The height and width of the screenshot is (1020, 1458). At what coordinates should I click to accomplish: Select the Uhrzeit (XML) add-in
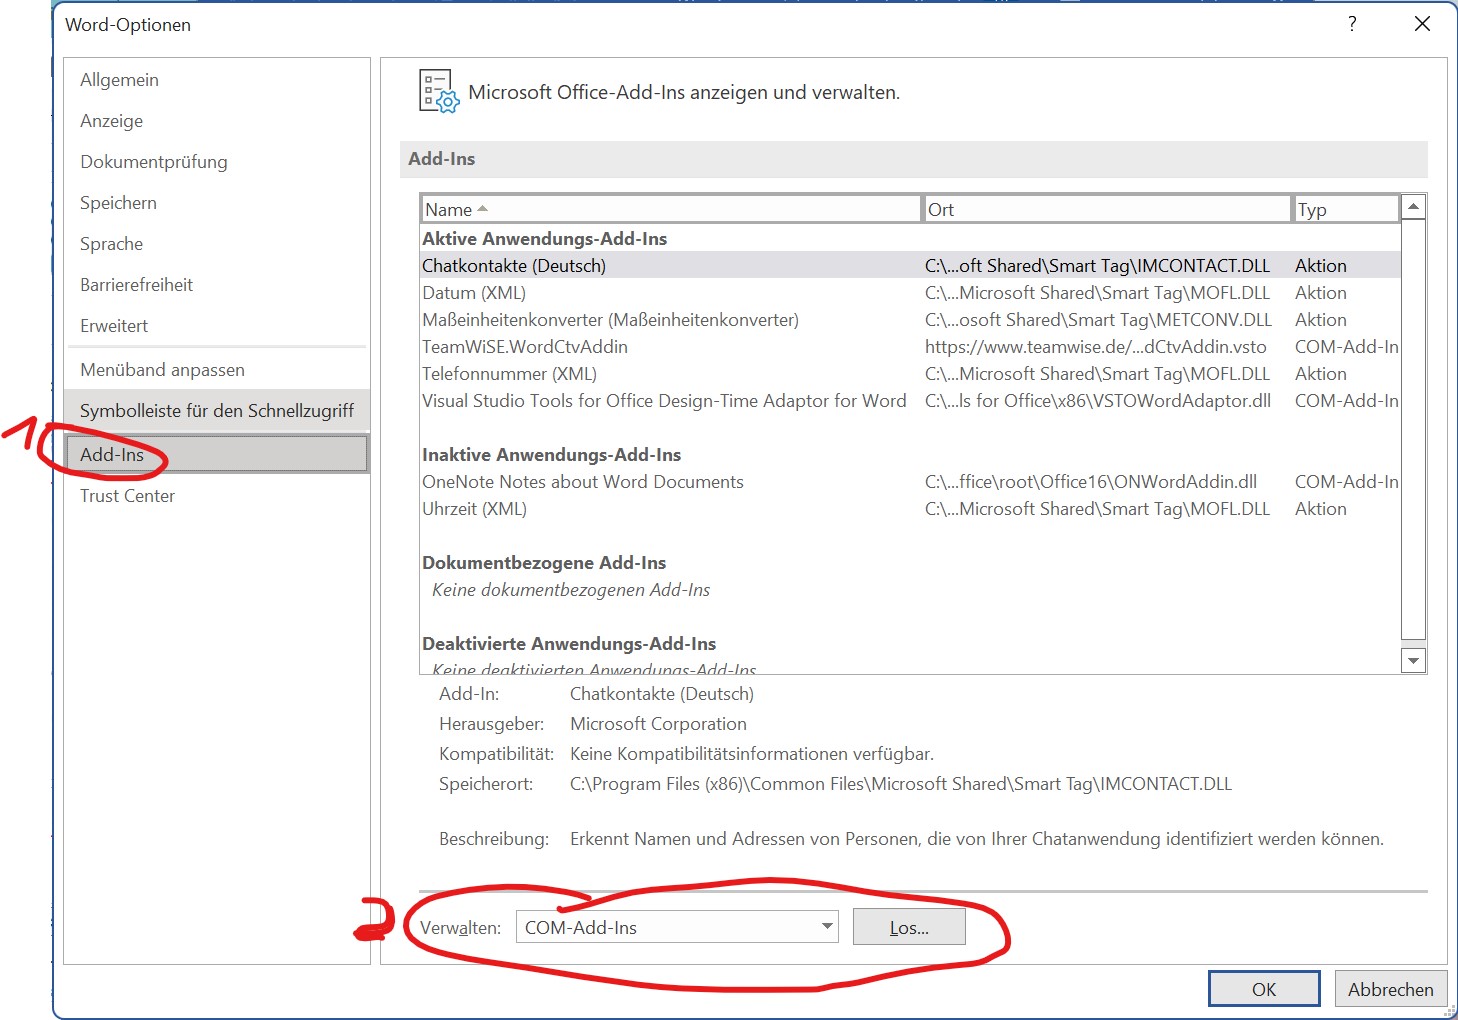coord(474,509)
